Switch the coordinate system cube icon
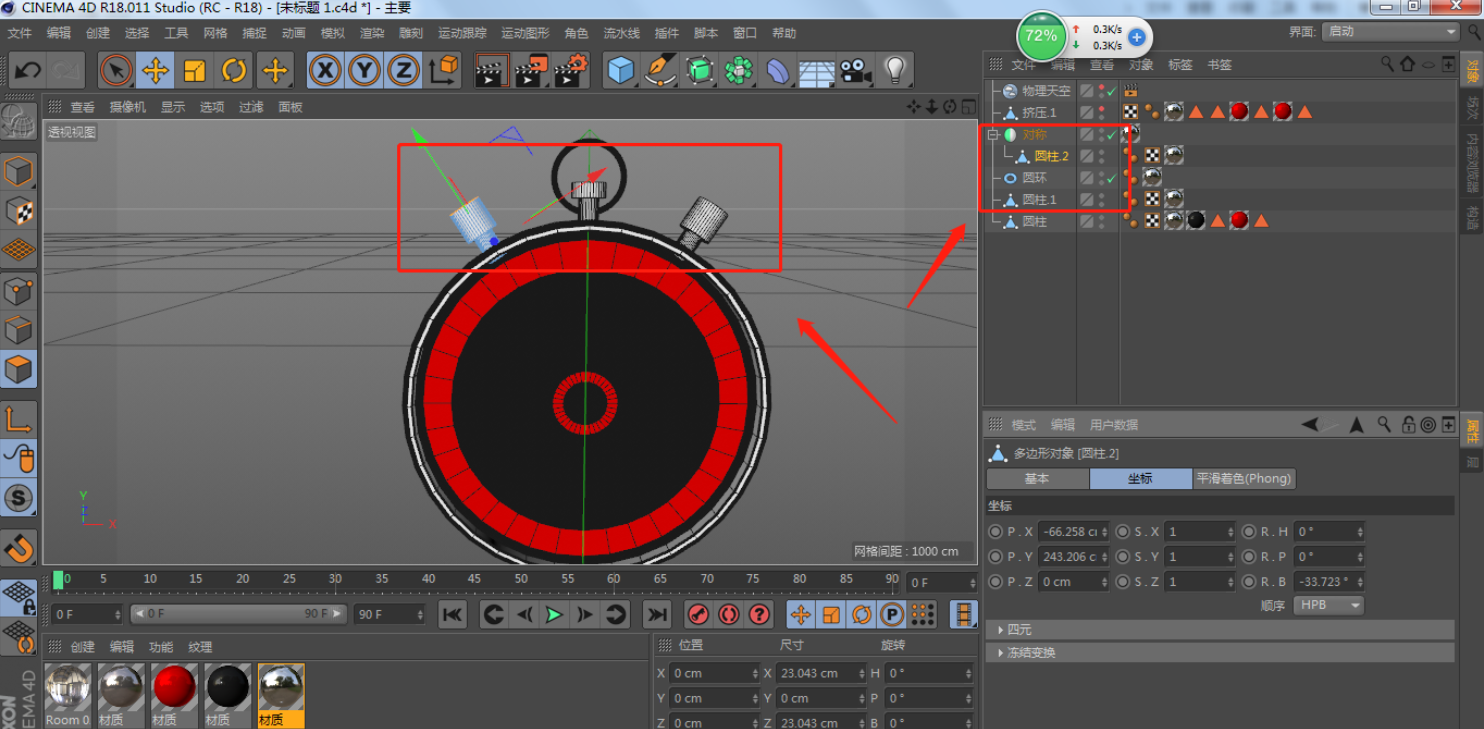The height and width of the screenshot is (729, 1484). 444,71
